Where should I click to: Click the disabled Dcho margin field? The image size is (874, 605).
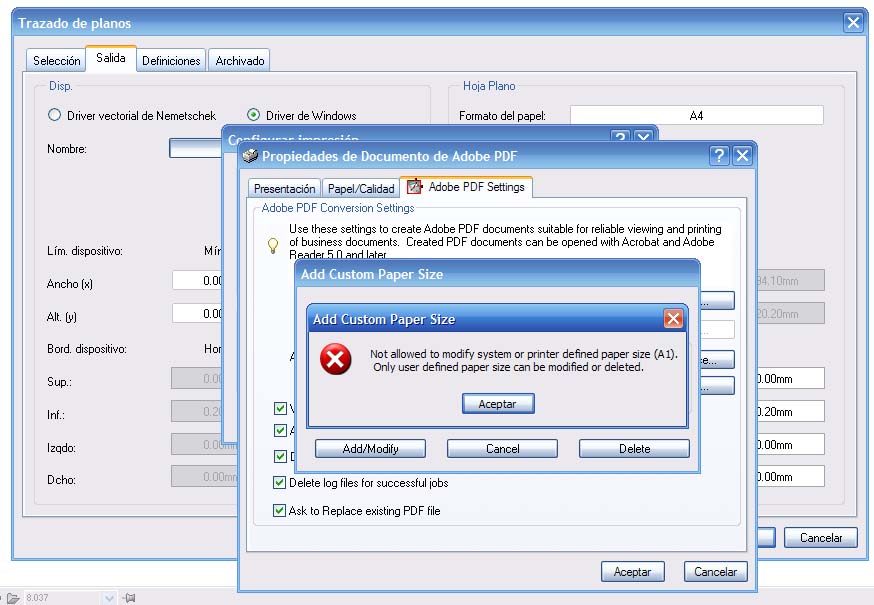[204, 477]
